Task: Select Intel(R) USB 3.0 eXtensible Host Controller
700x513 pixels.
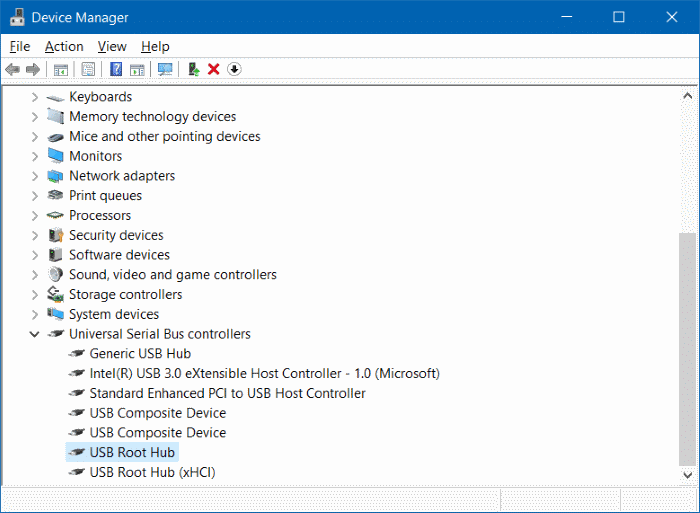Action: pos(265,373)
